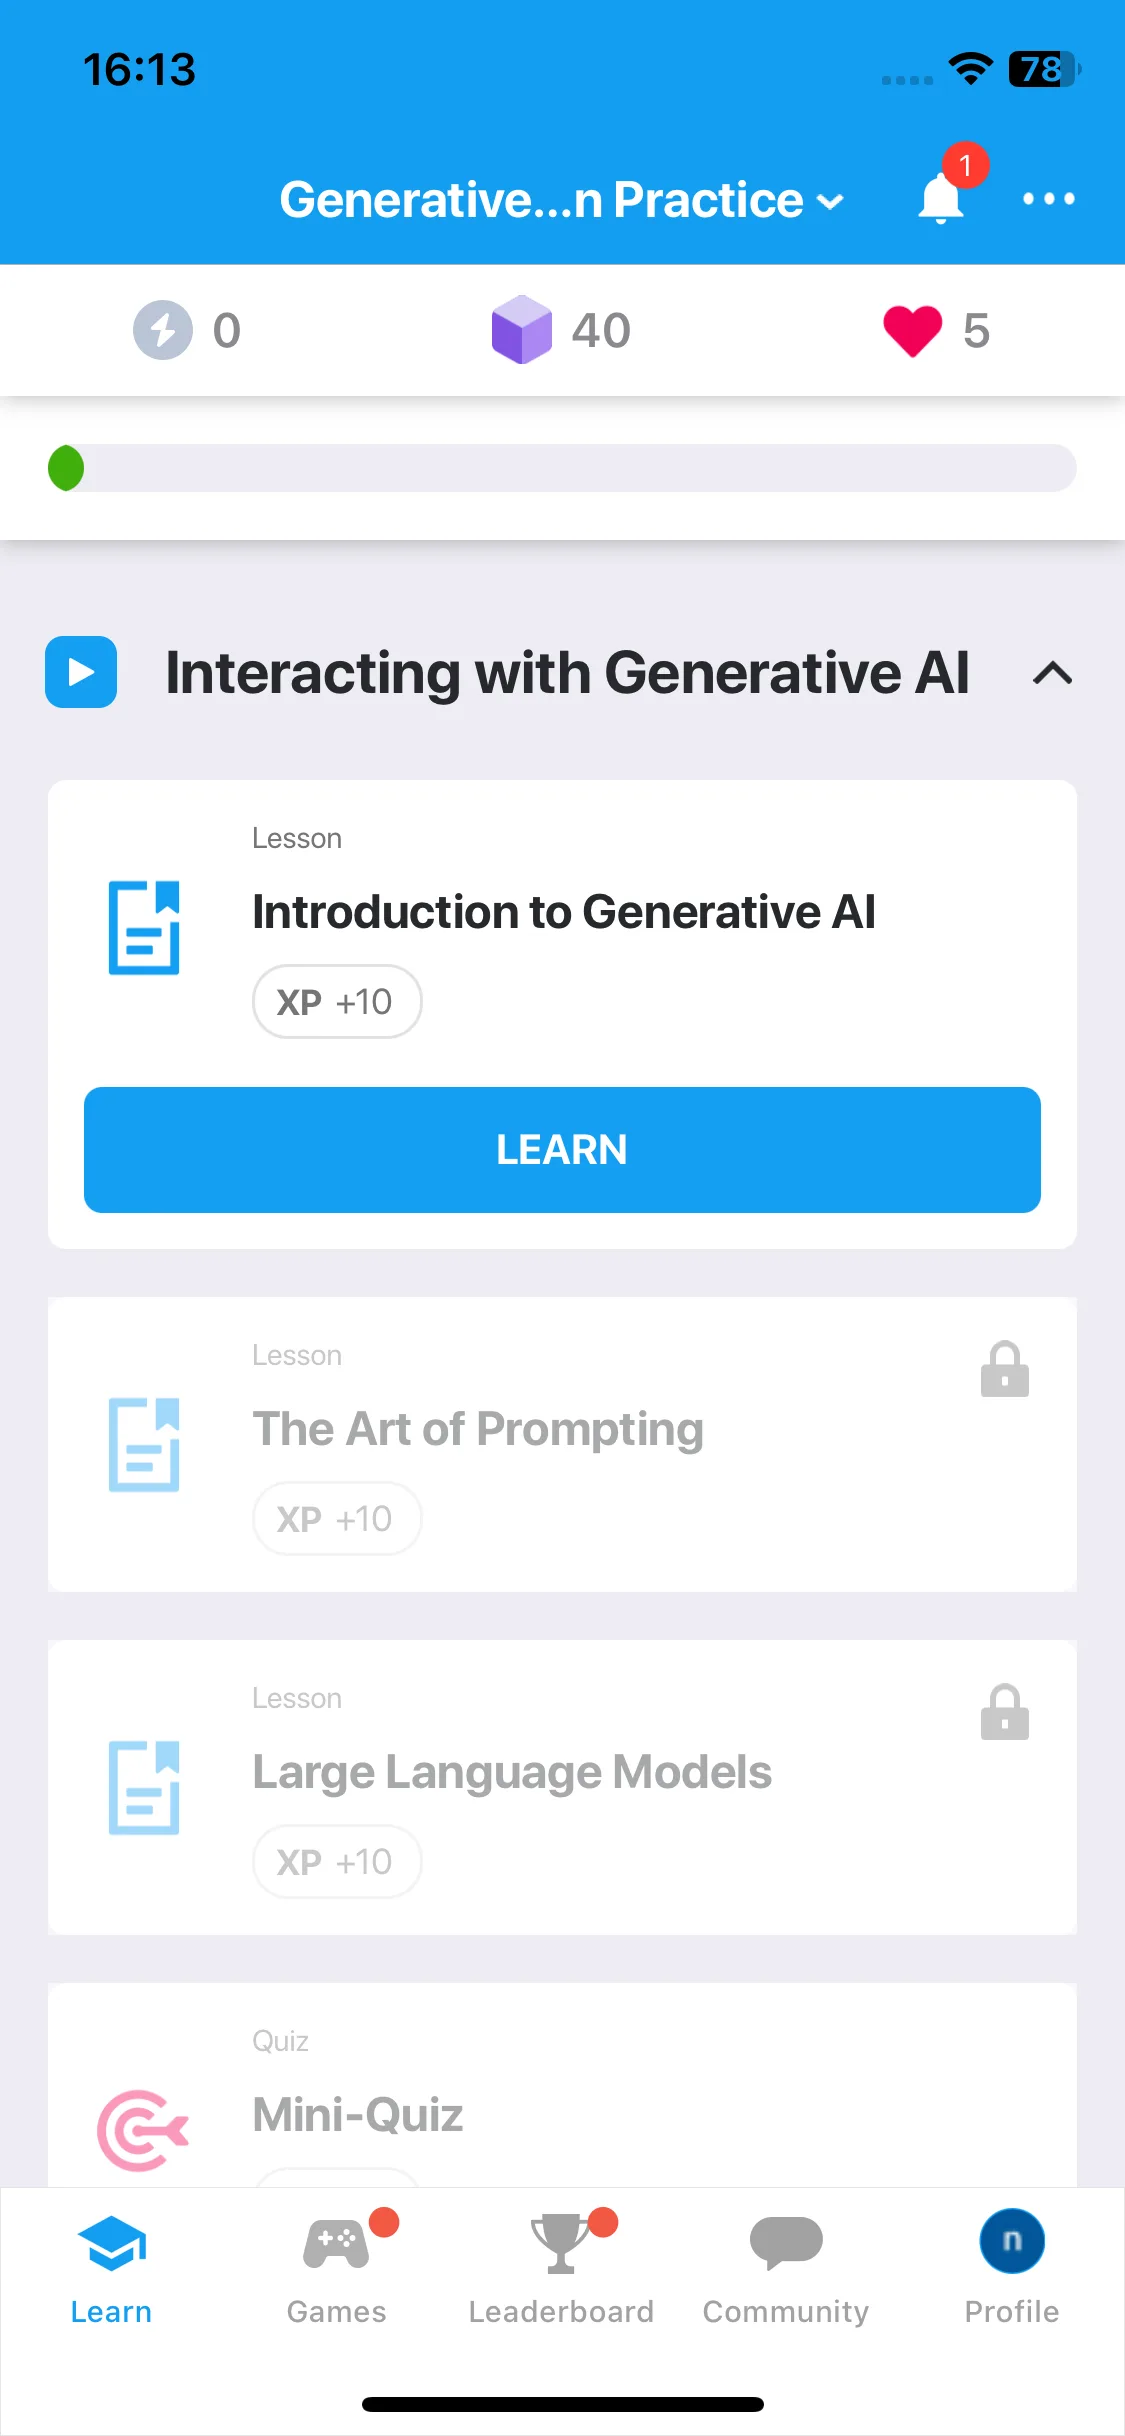The image size is (1125, 2436).
Task: Tap lock icon on Large Language Models
Action: pos(1005,1712)
